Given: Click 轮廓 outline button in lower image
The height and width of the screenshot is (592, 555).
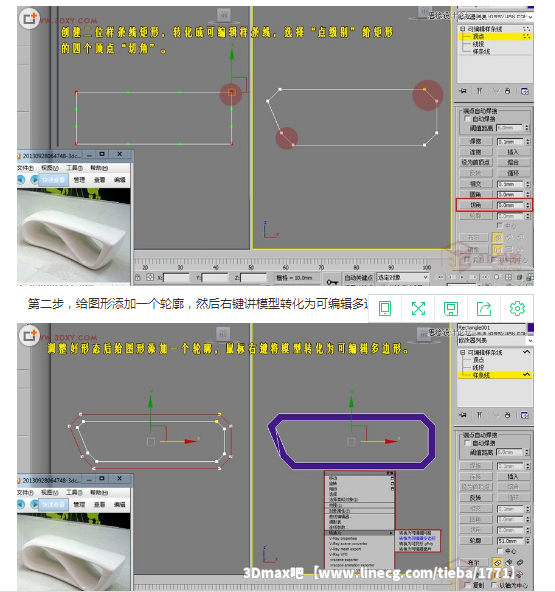Looking at the screenshot, I should 476,541.
